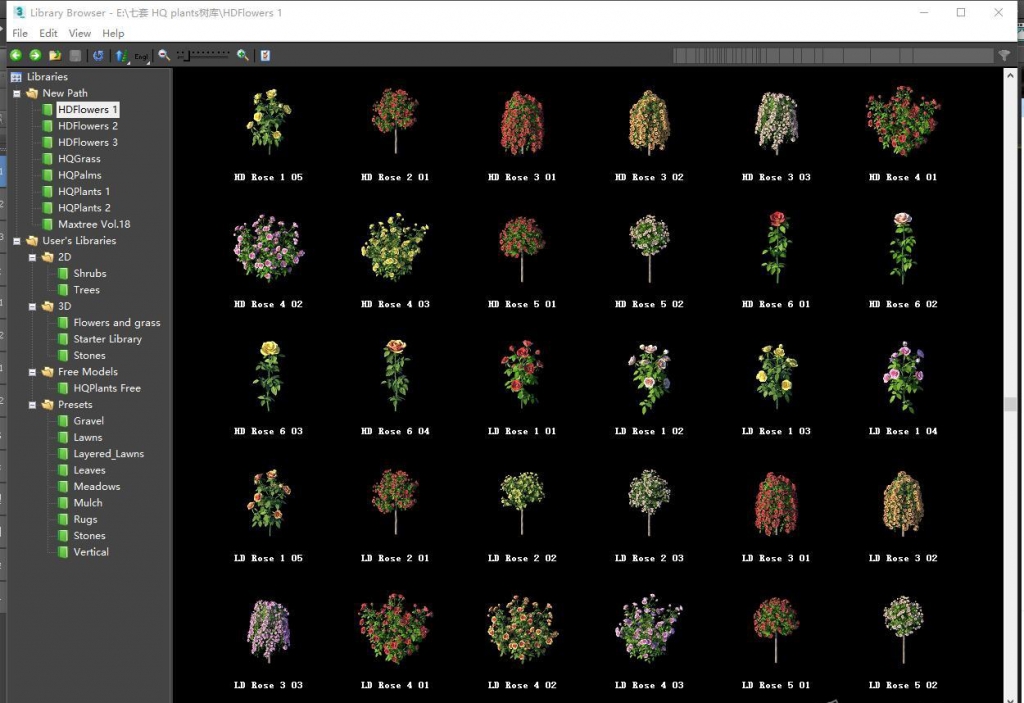Open the View menu
1024x703 pixels.
(x=80, y=33)
